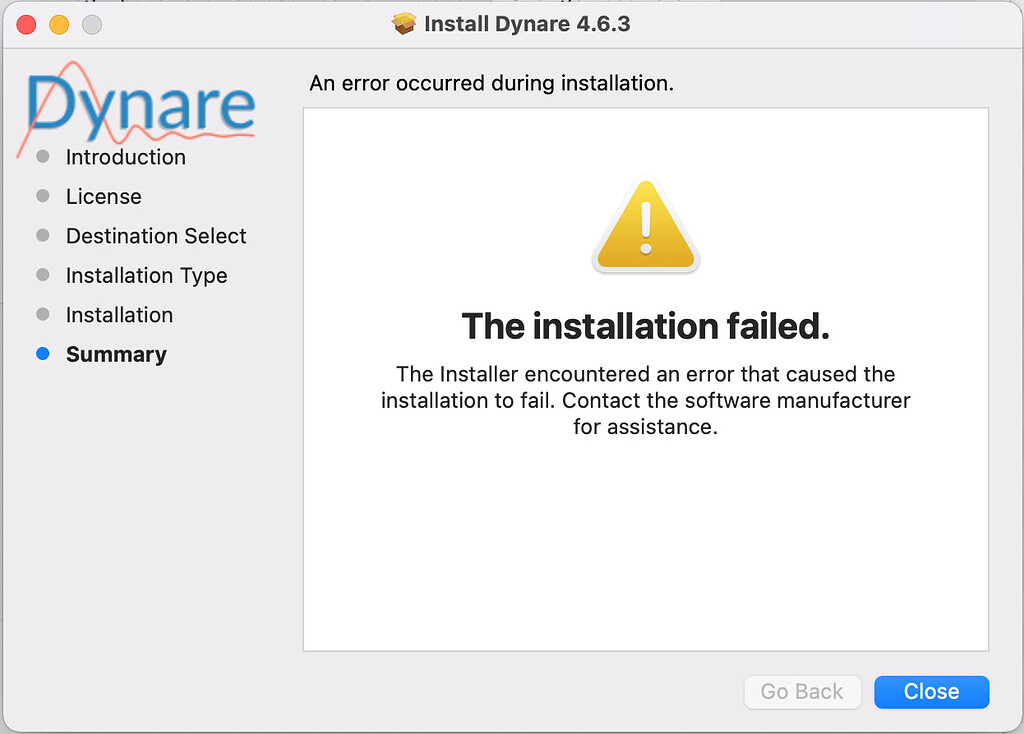Click the gray dot beside Destination Select

tap(42, 236)
